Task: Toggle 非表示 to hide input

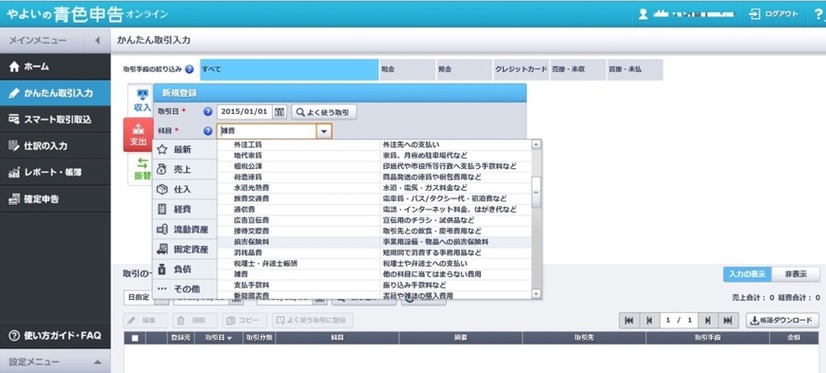Action: 795,274
